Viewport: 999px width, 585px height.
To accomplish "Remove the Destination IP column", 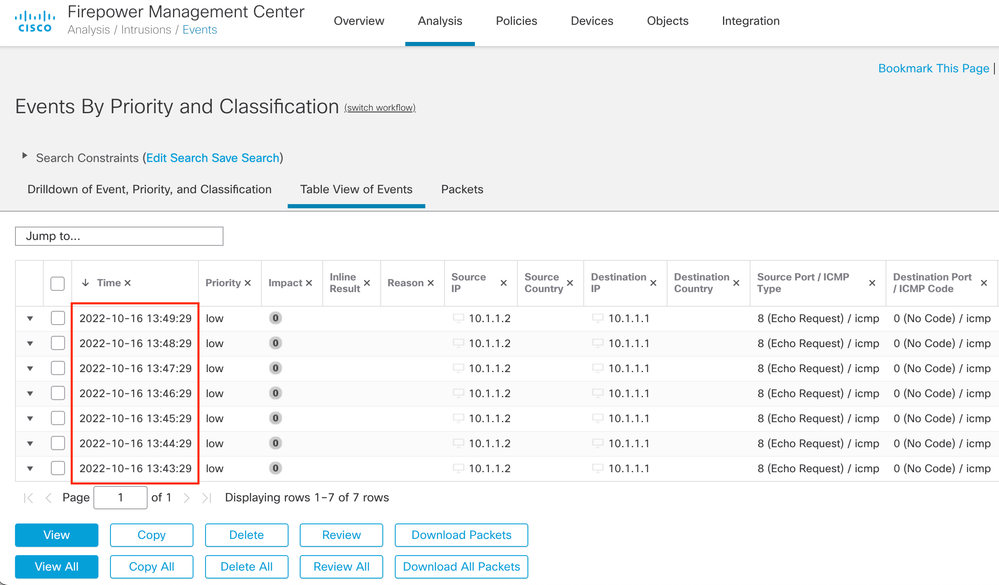I will 653,283.
